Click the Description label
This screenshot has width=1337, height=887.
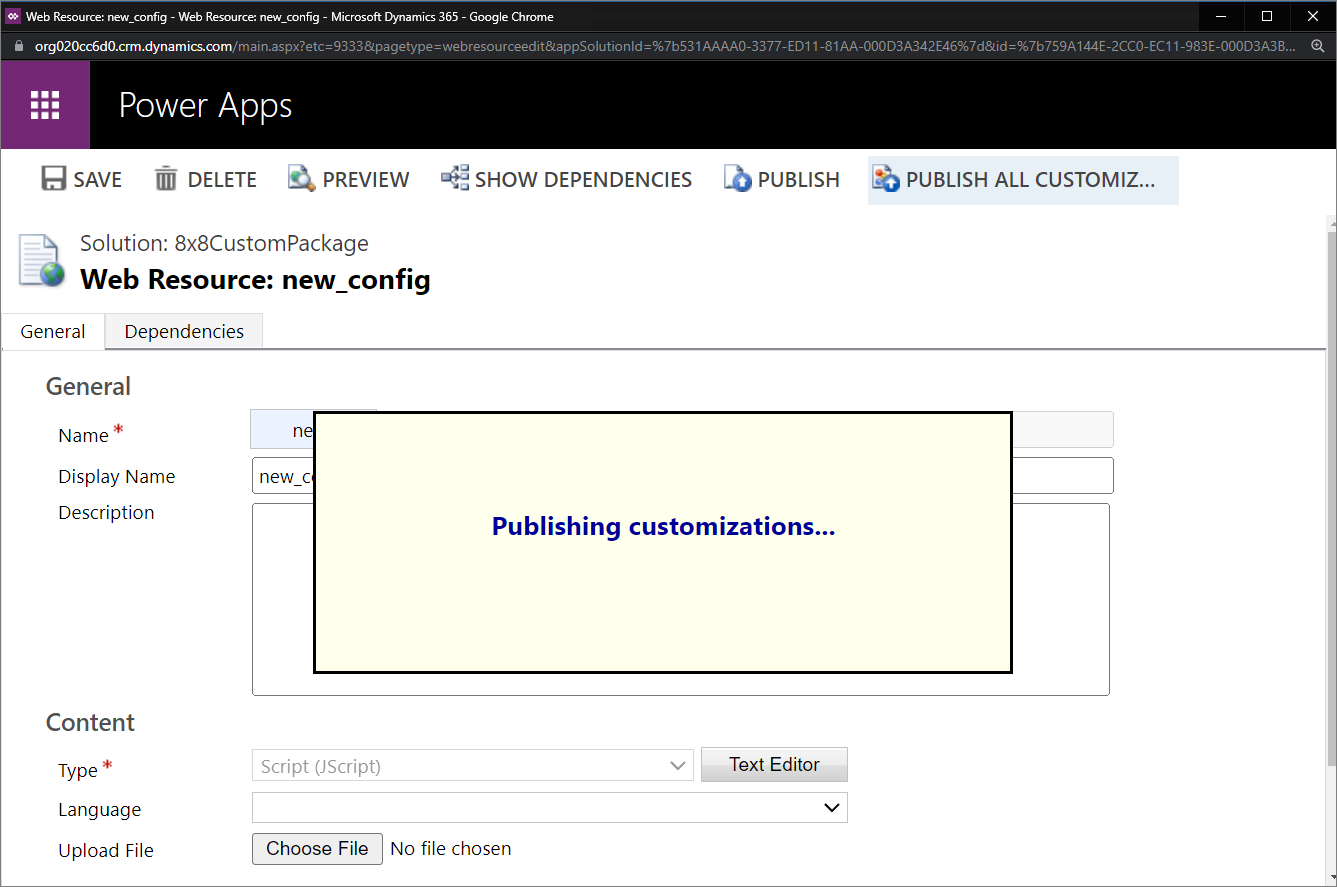106,513
